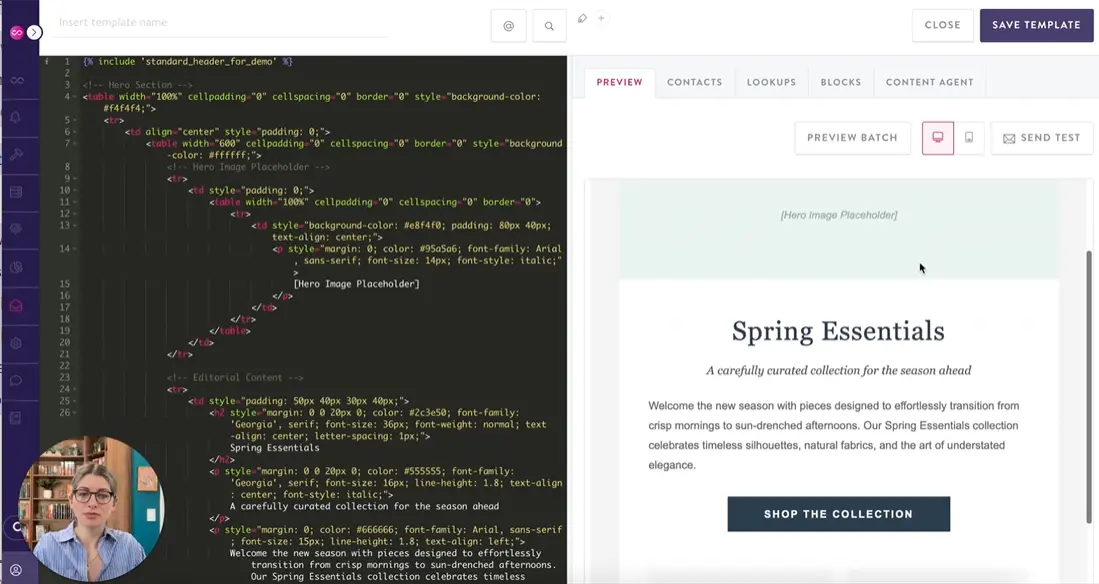Switch to the Contacts tab
1099x584 pixels.
pyautogui.click(x=695, y=83)
